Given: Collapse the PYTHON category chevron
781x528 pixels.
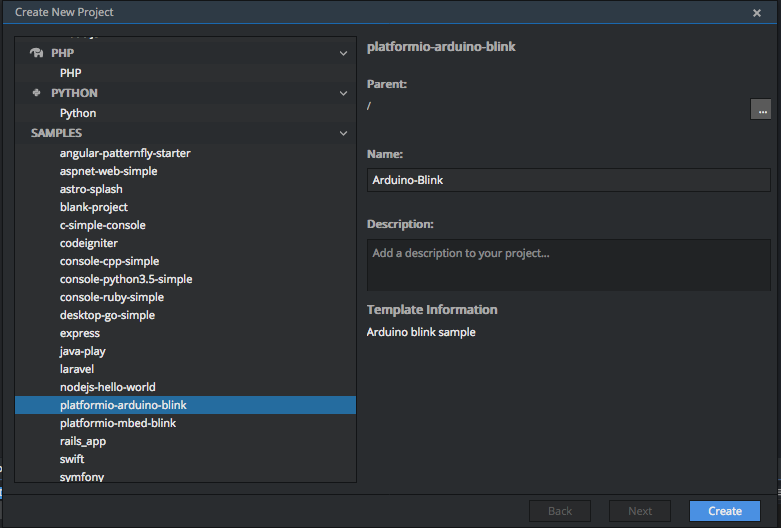Looking at the screenshot, I should (343, 93).
